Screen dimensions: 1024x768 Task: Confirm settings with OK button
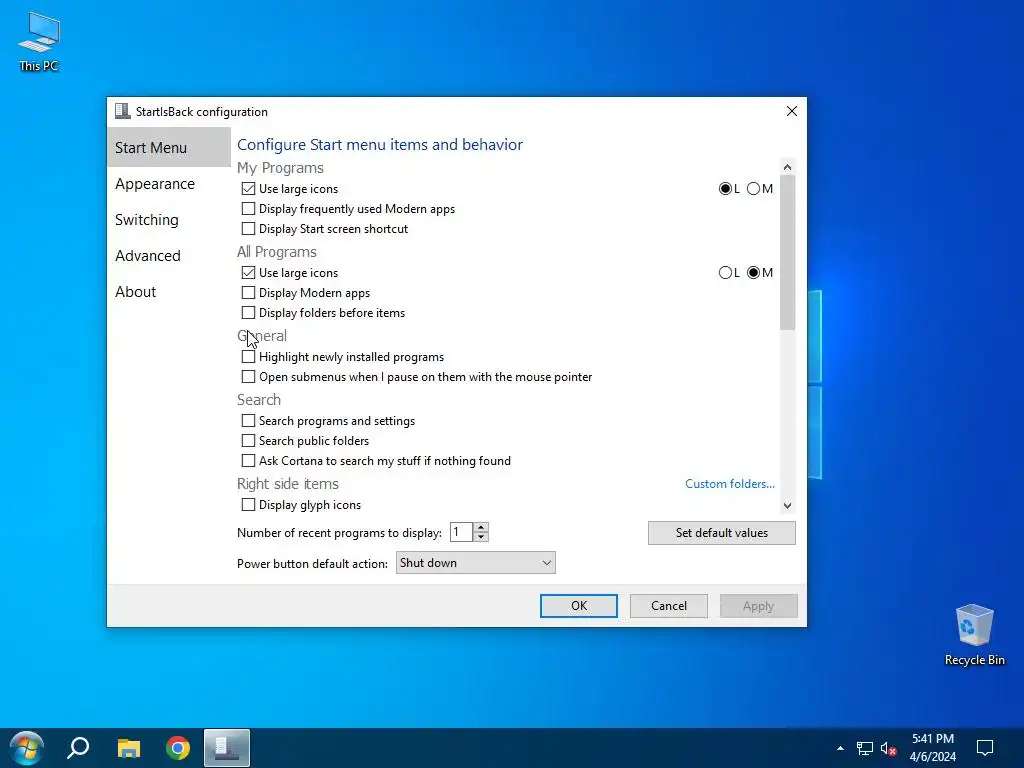click(x=579, y=606)
